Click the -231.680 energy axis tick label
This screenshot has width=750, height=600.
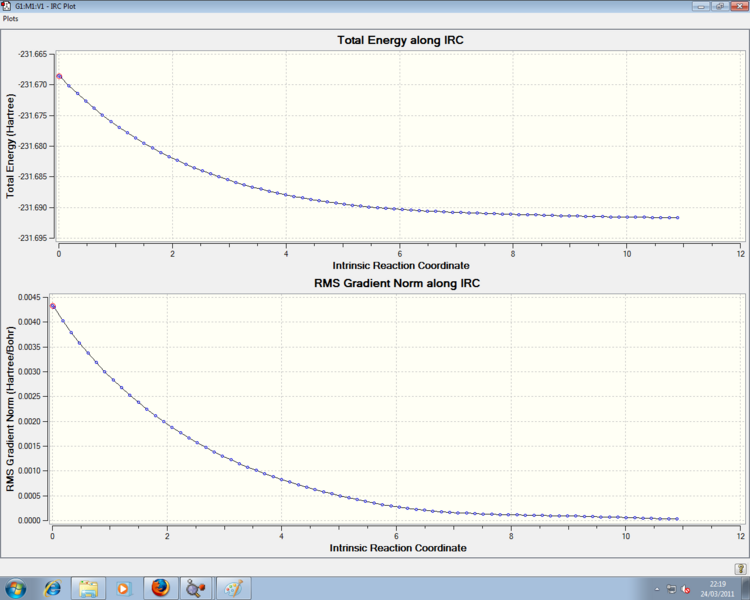click(x=33, y=146)
